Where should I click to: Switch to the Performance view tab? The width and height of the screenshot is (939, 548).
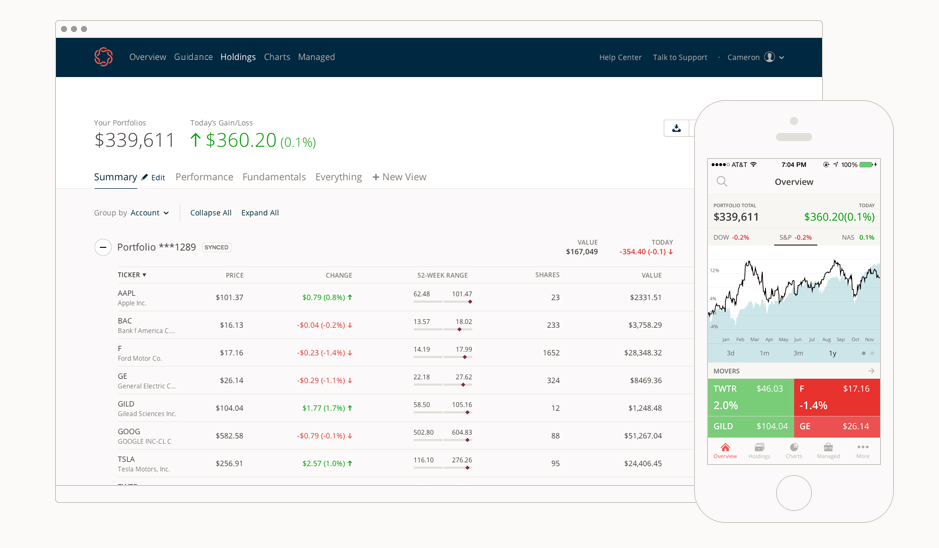click(204, 177)
